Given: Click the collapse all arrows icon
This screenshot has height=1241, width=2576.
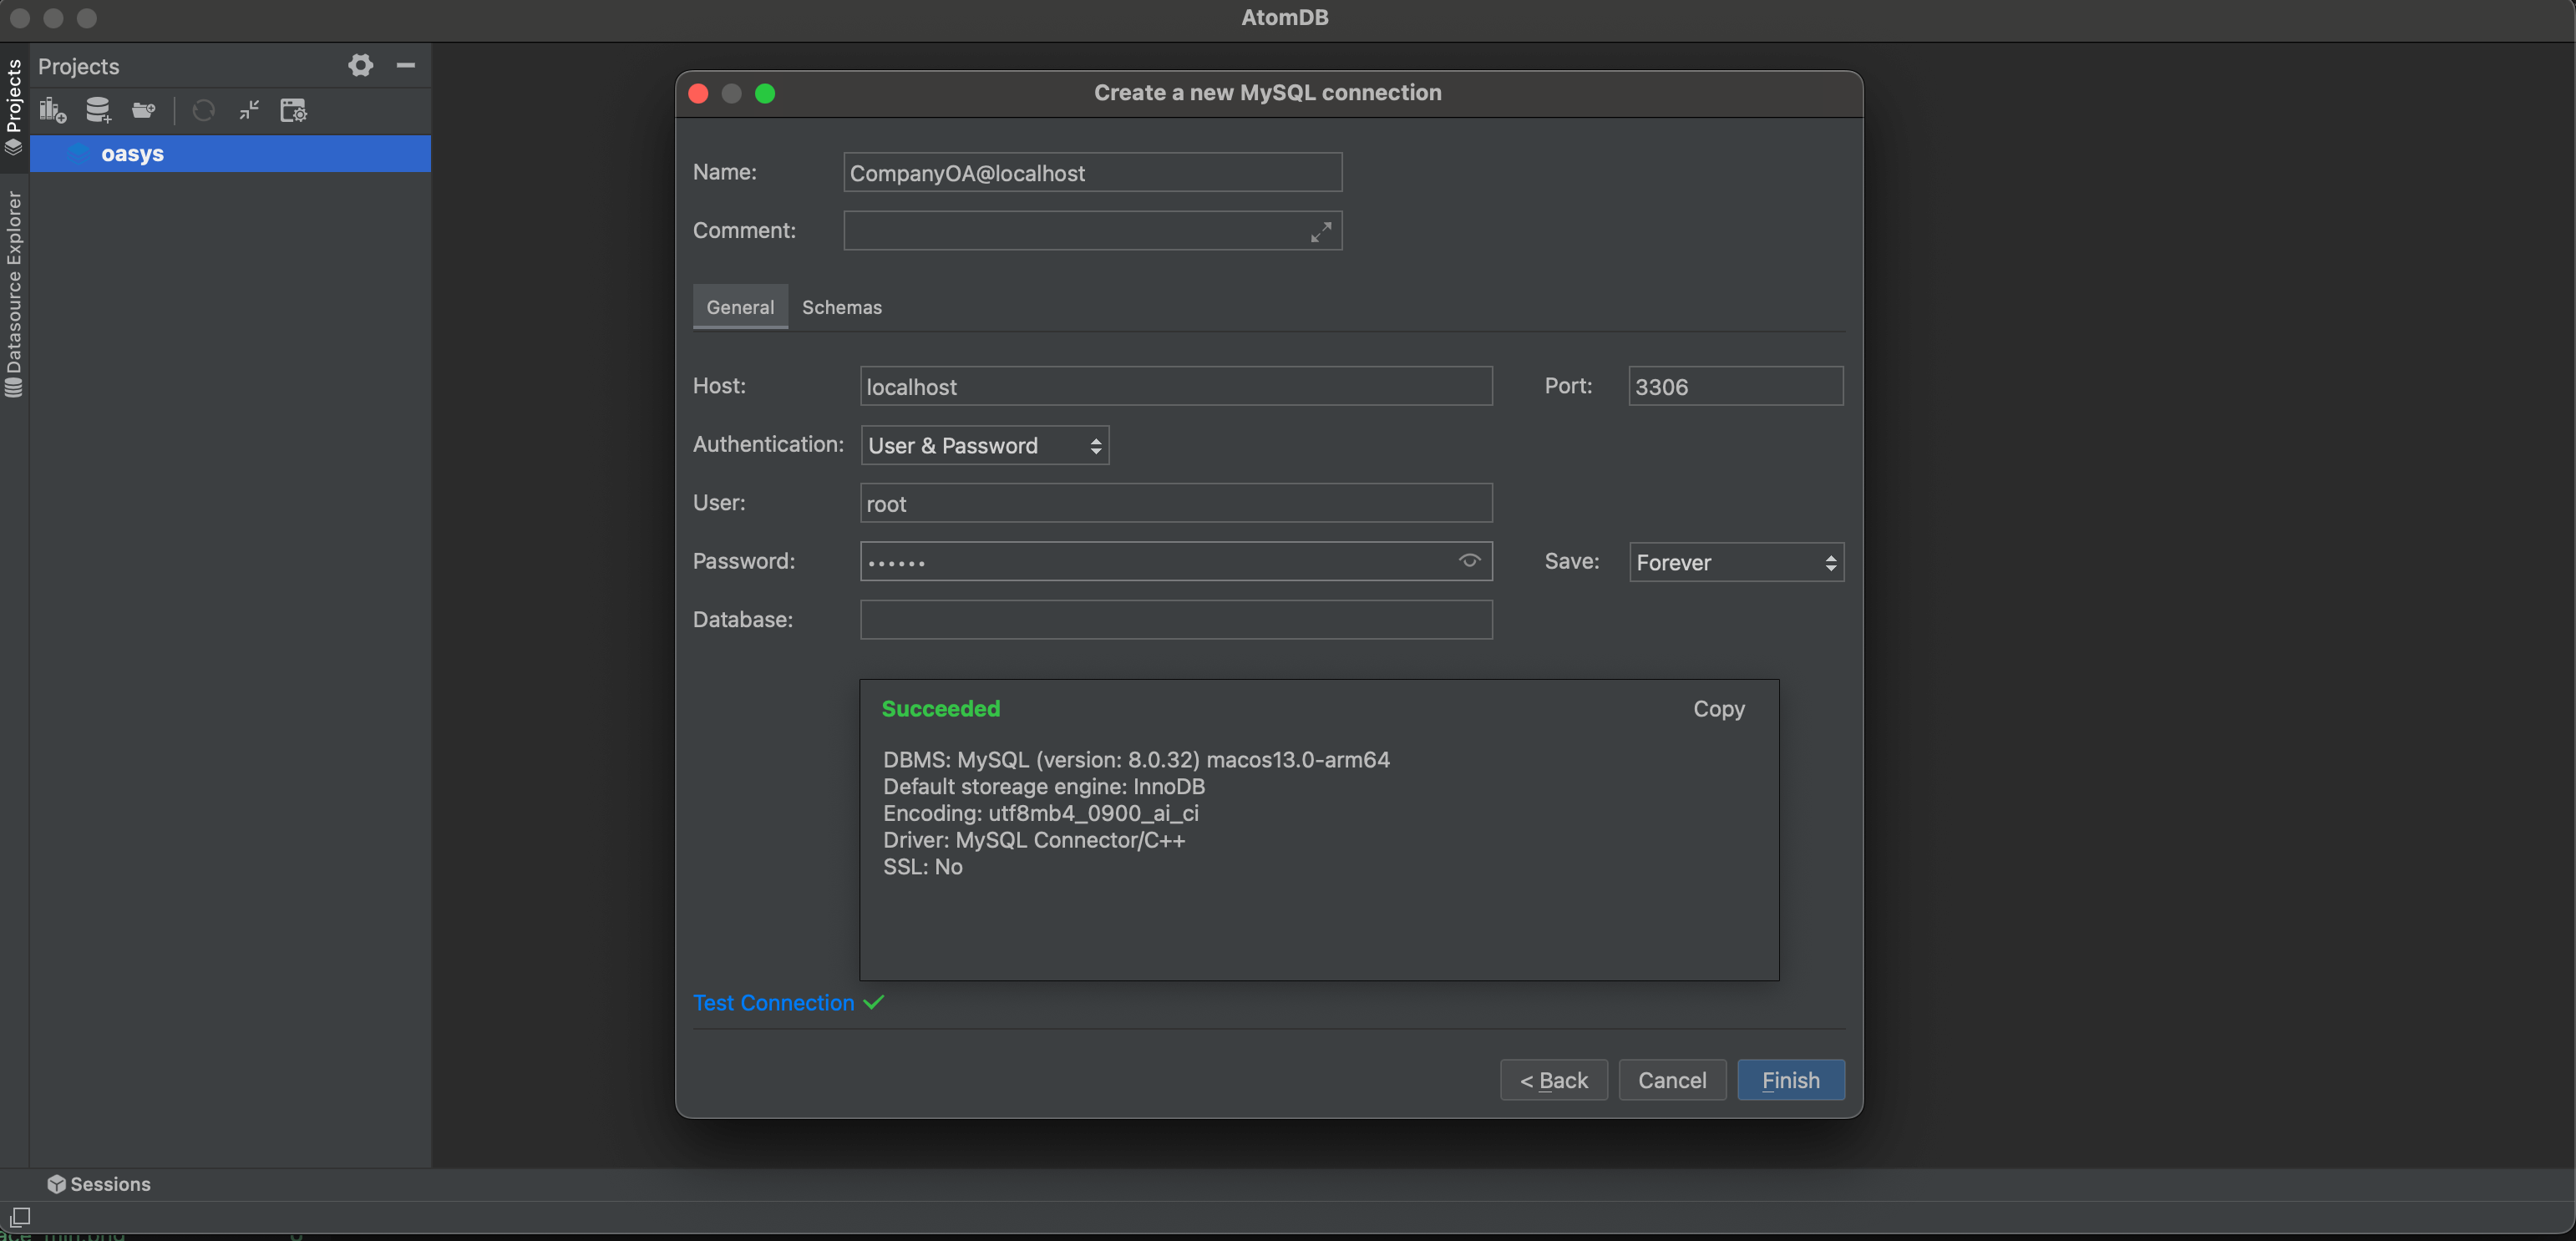Looking at the screenshot, I should (249, 110).
